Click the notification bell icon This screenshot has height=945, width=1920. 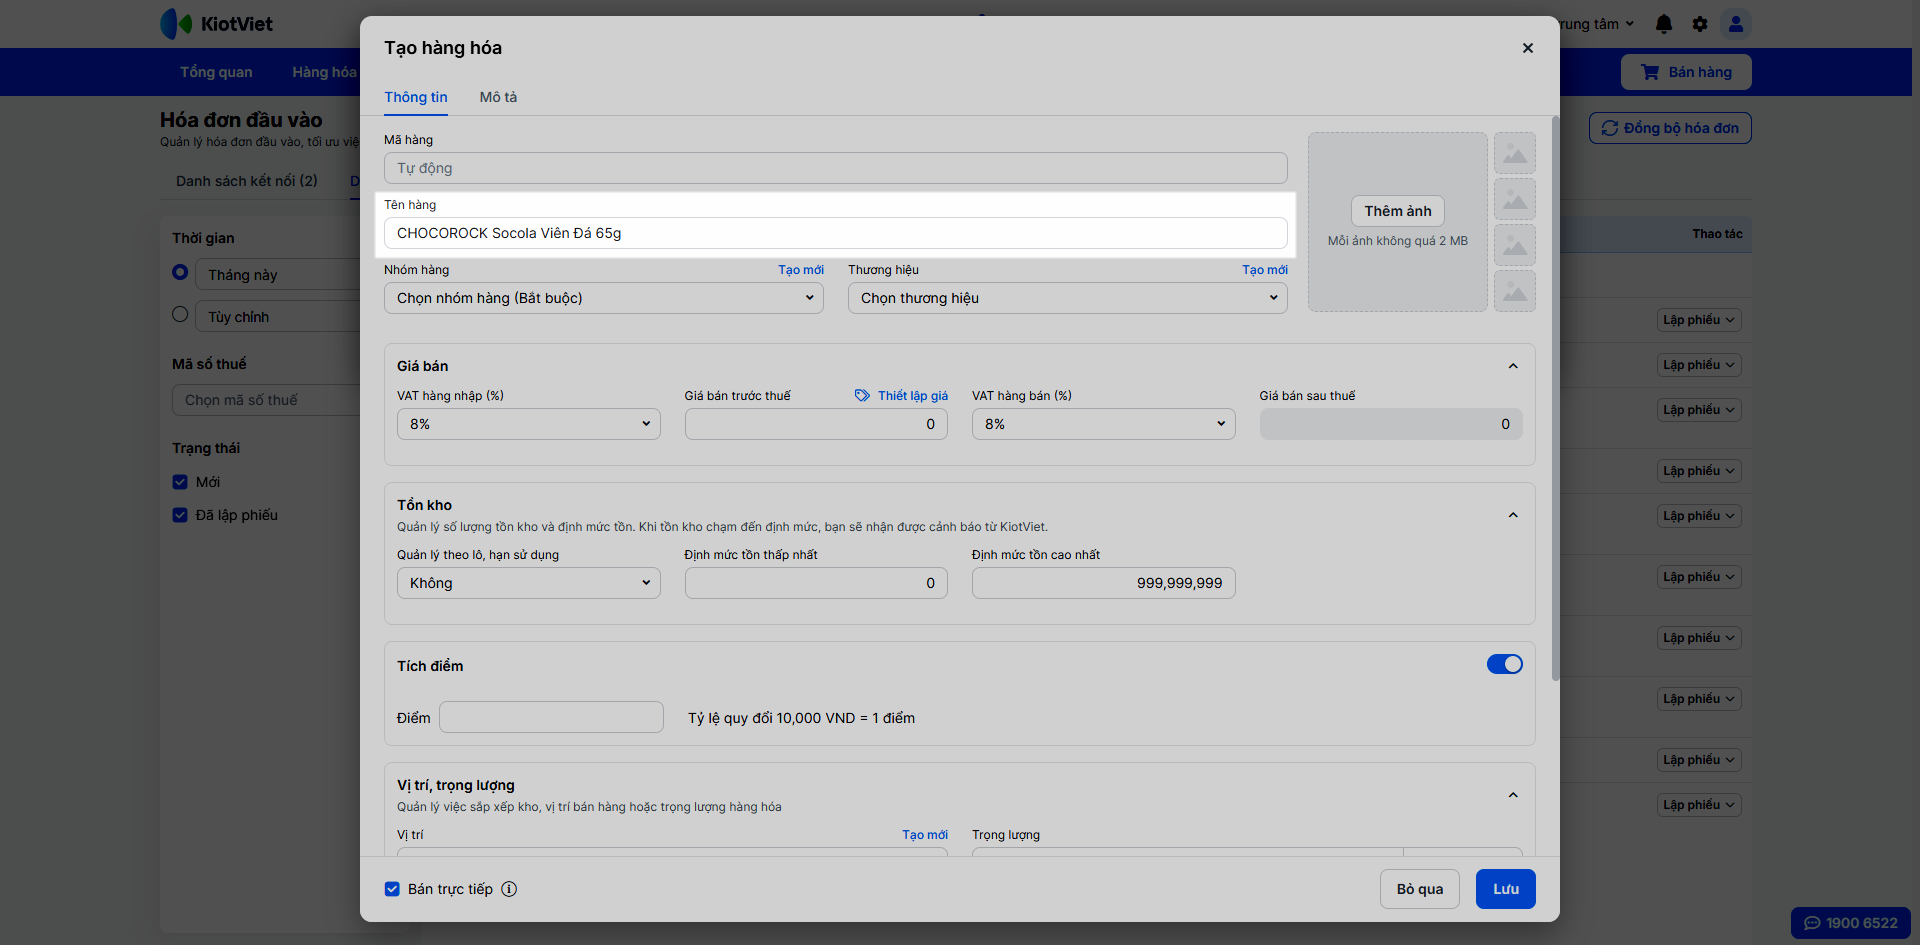coord(1663,24)
